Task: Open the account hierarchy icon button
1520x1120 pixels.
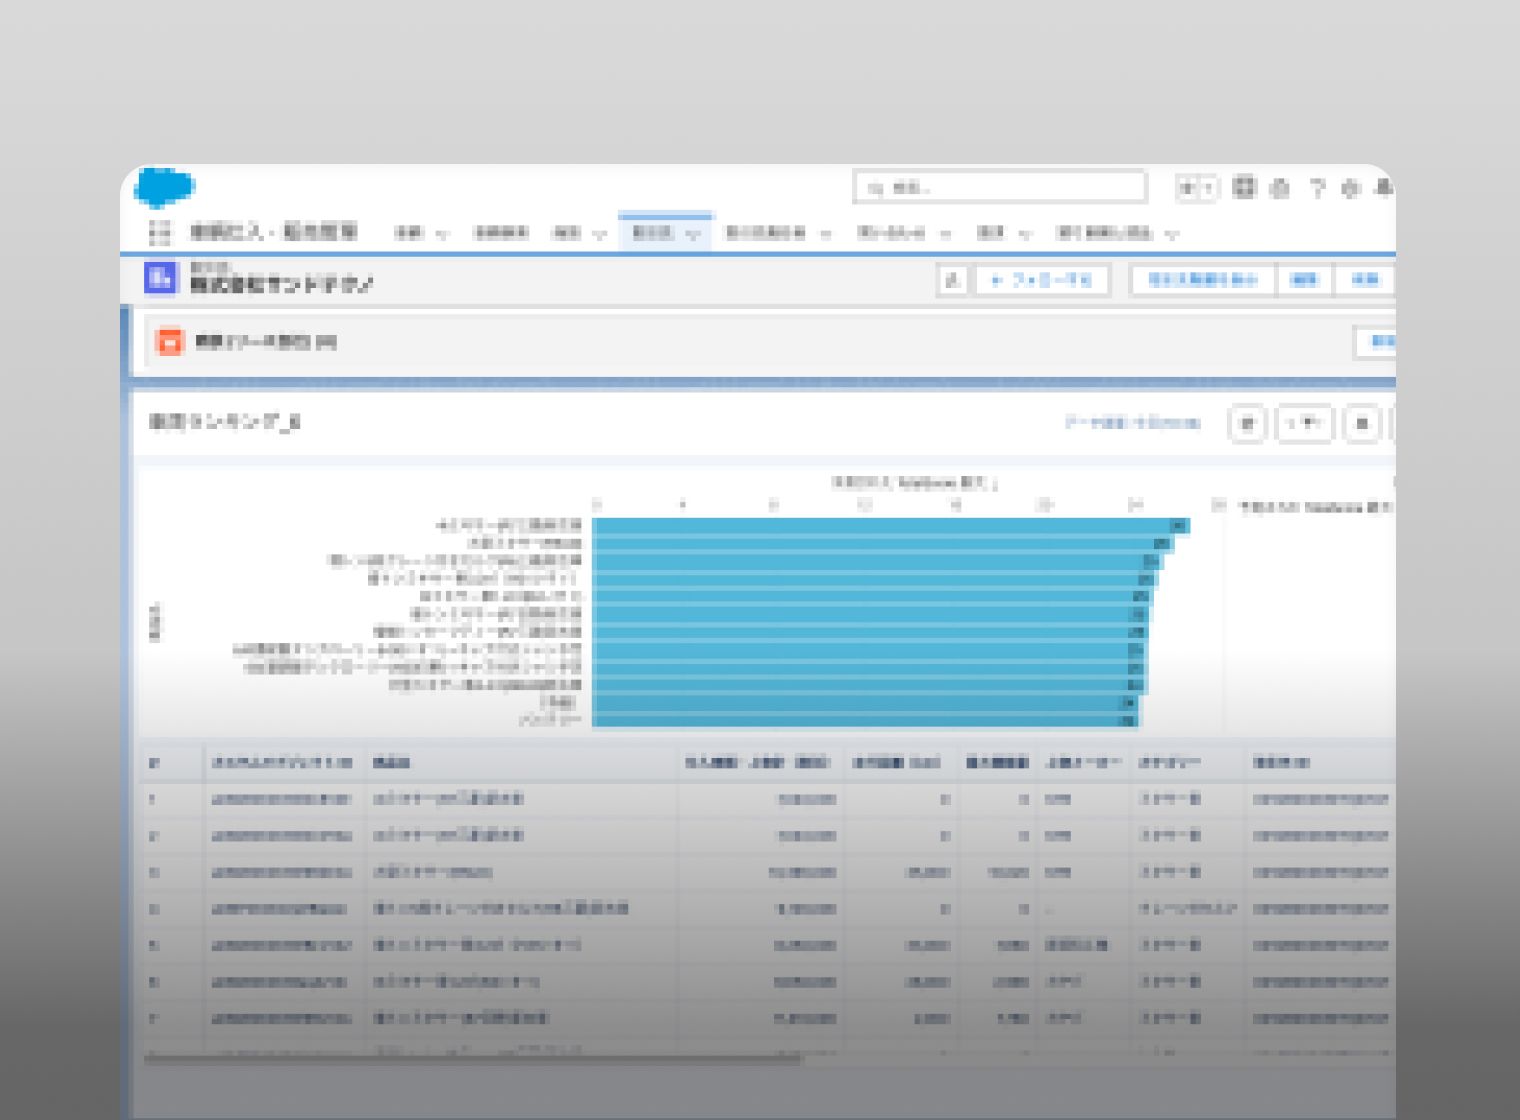Action: click(952, 280)
